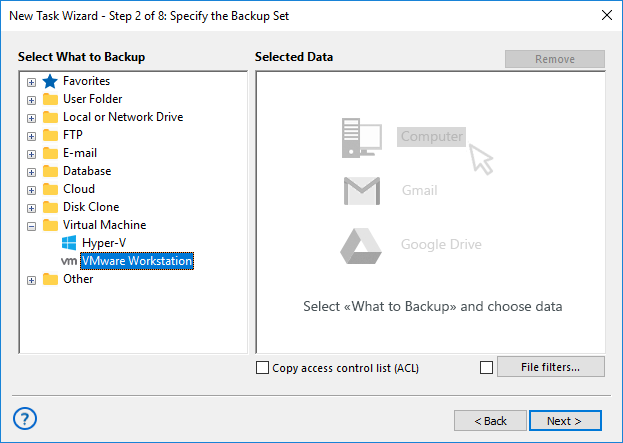
Task: Go to previous step with Back button
Action: pos(490,420)
